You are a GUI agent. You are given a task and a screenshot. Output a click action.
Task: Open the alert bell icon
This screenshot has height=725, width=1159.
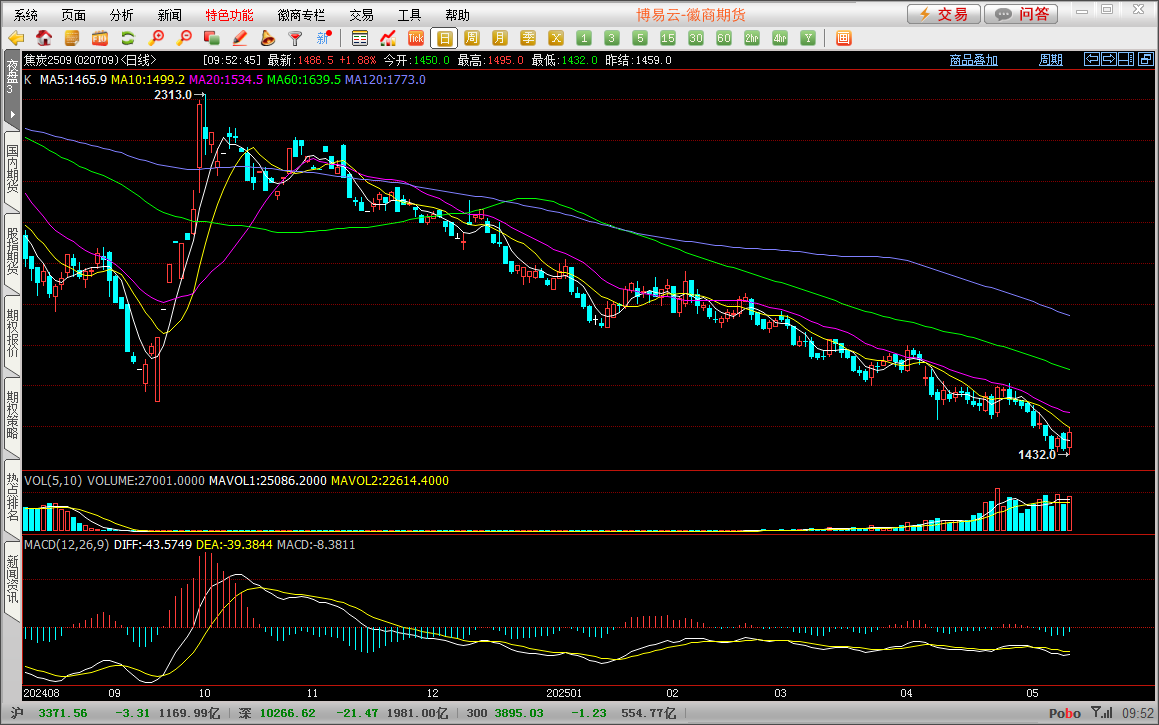click(268, 38)
